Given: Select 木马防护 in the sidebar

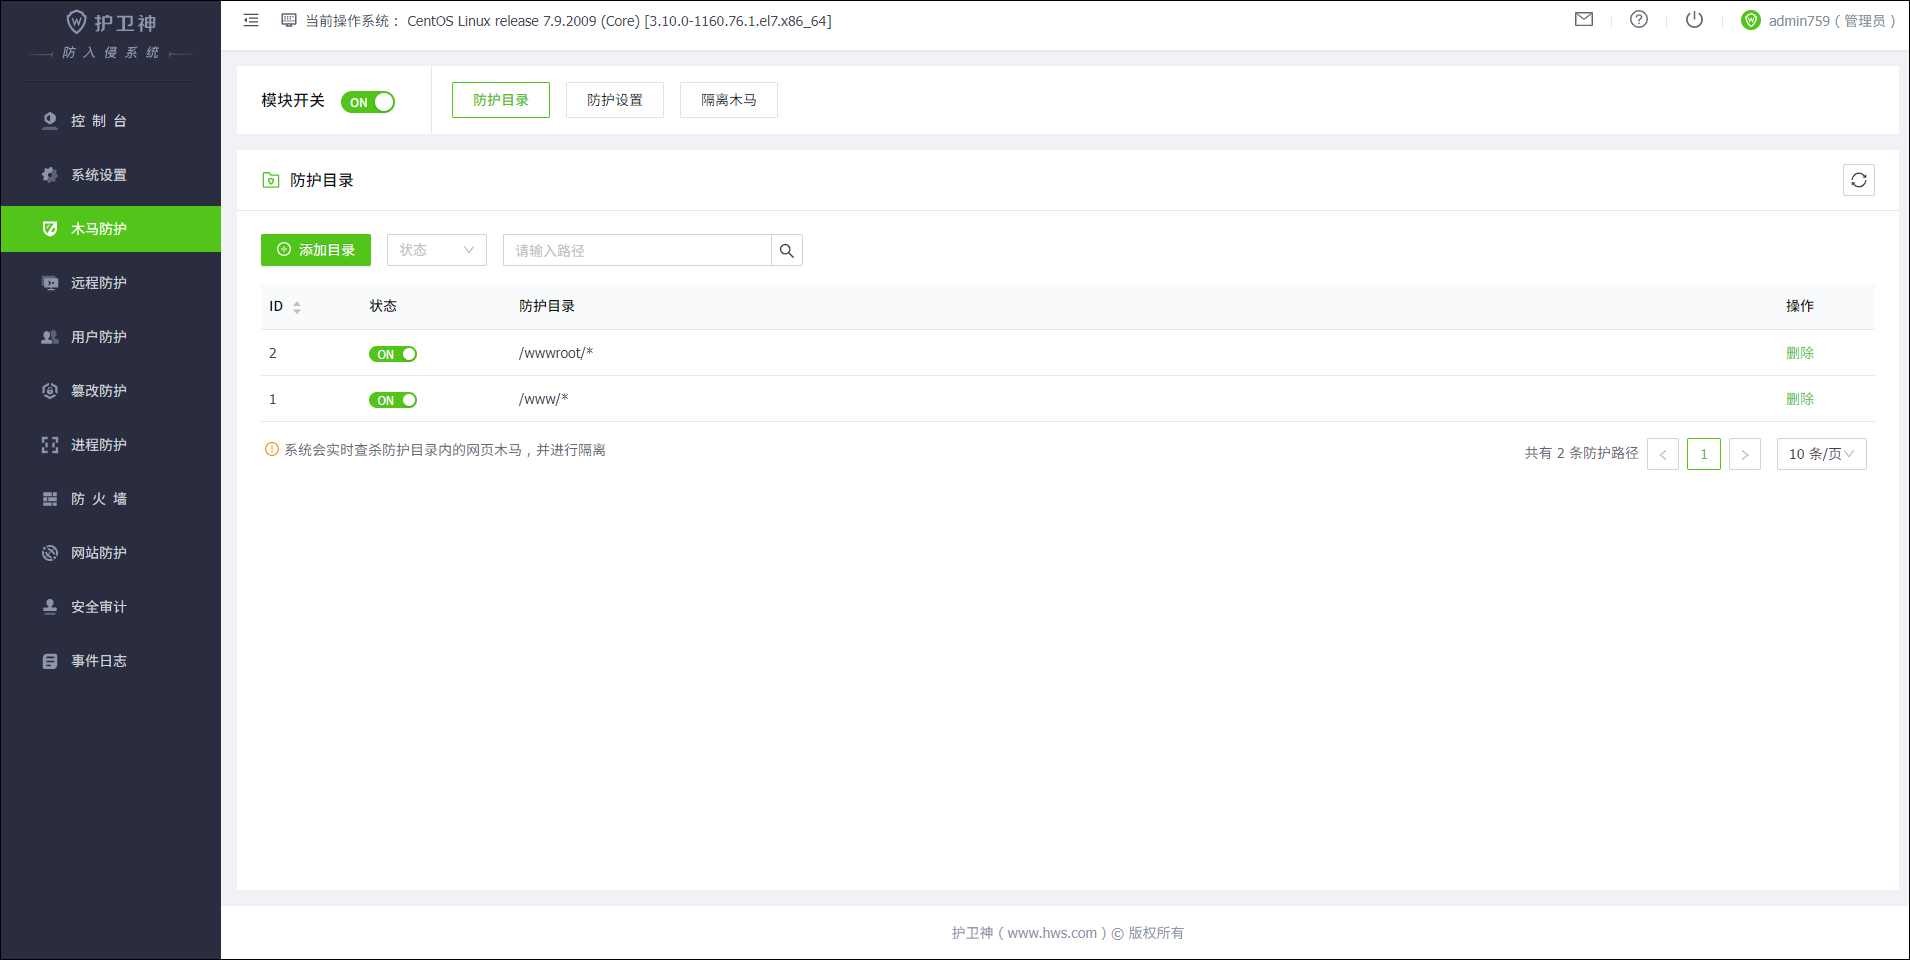Looking at the screenshot, I should (110, 229).
